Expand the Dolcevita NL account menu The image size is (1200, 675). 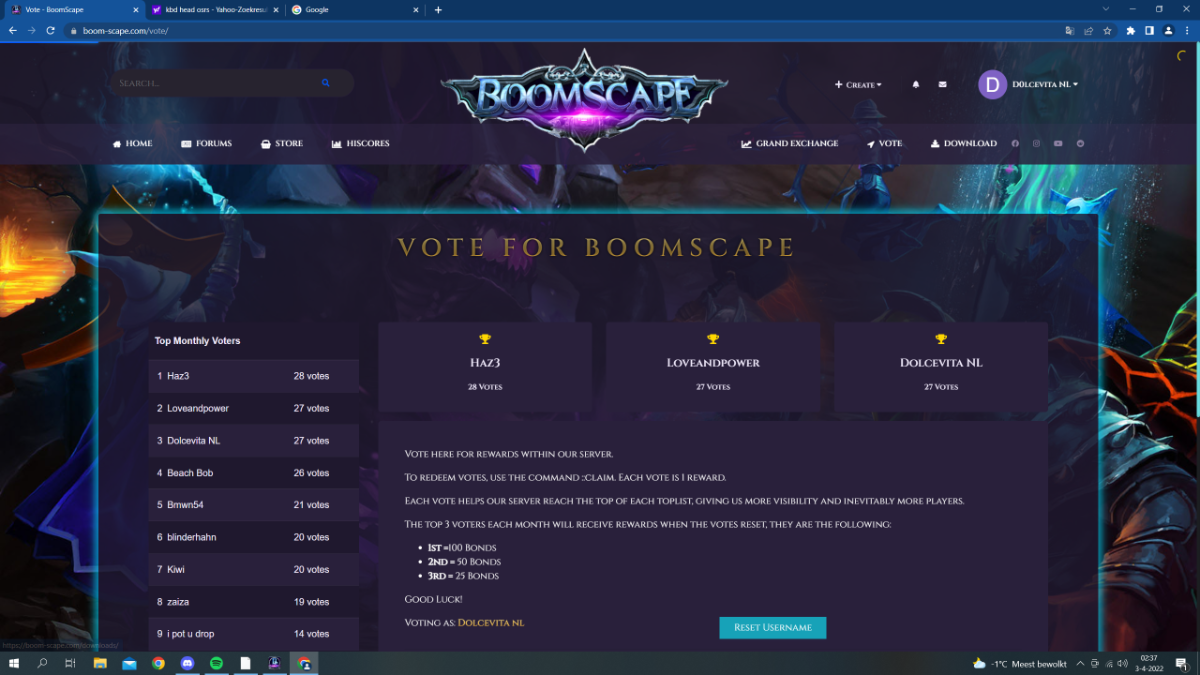coord(1028,85)
